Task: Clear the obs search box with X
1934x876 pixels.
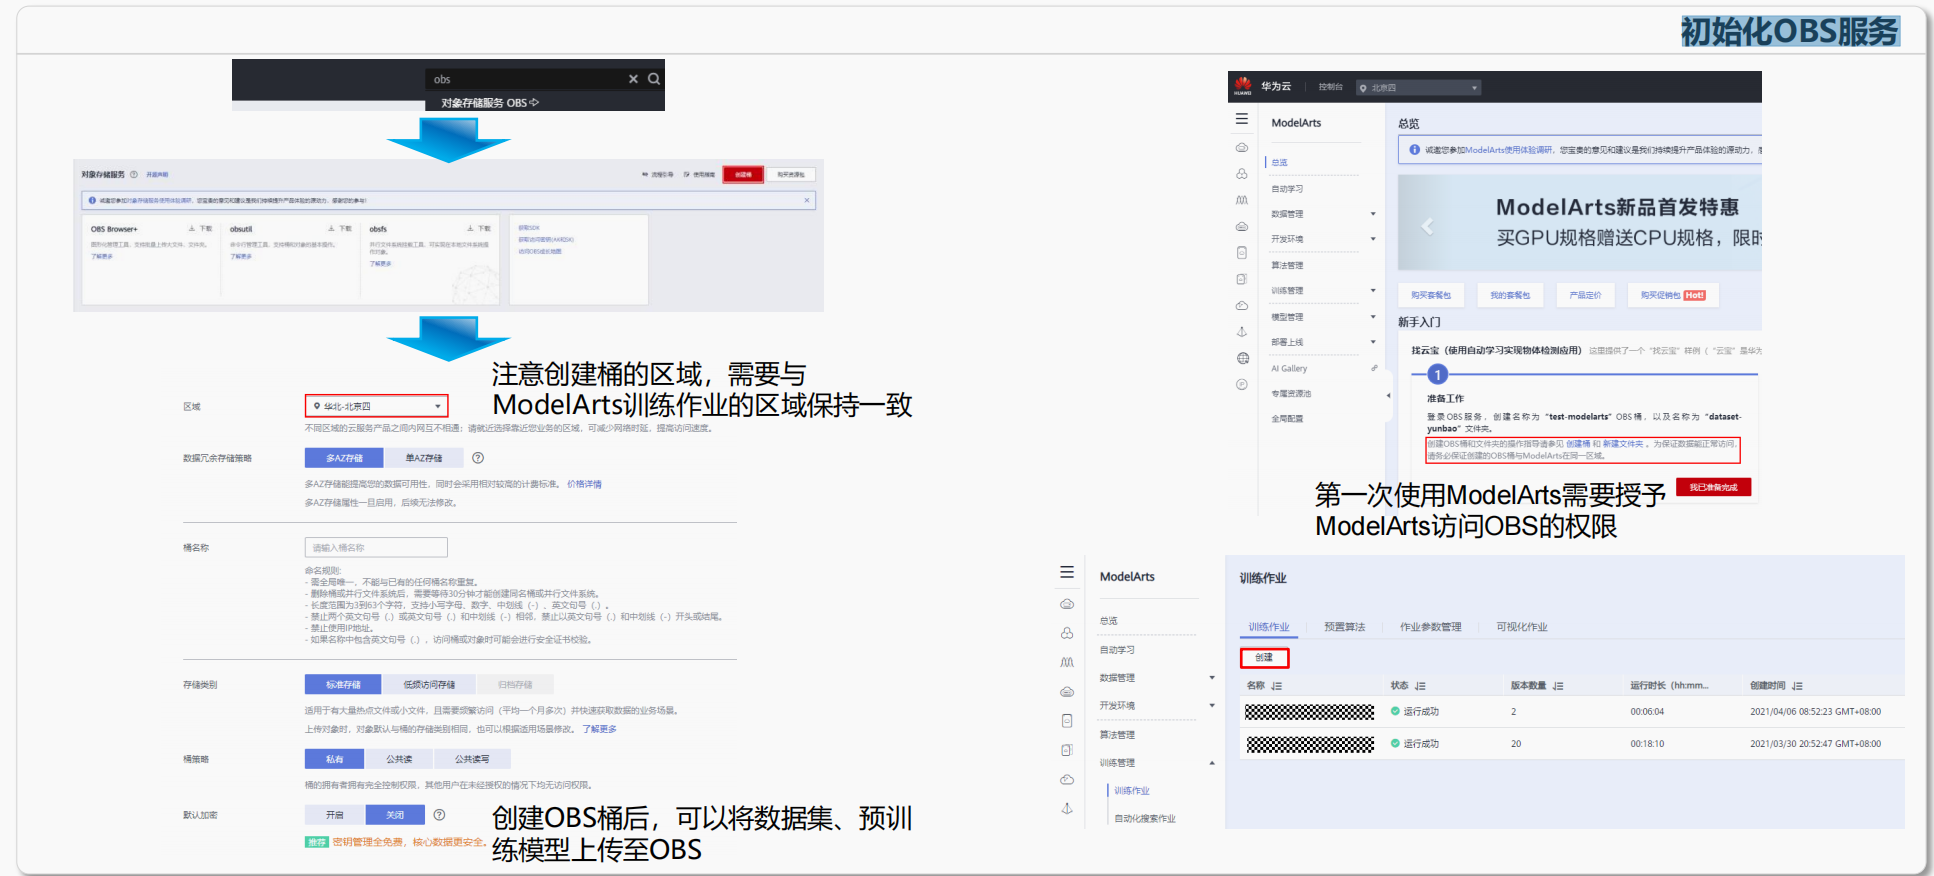Action: [633, 79]
